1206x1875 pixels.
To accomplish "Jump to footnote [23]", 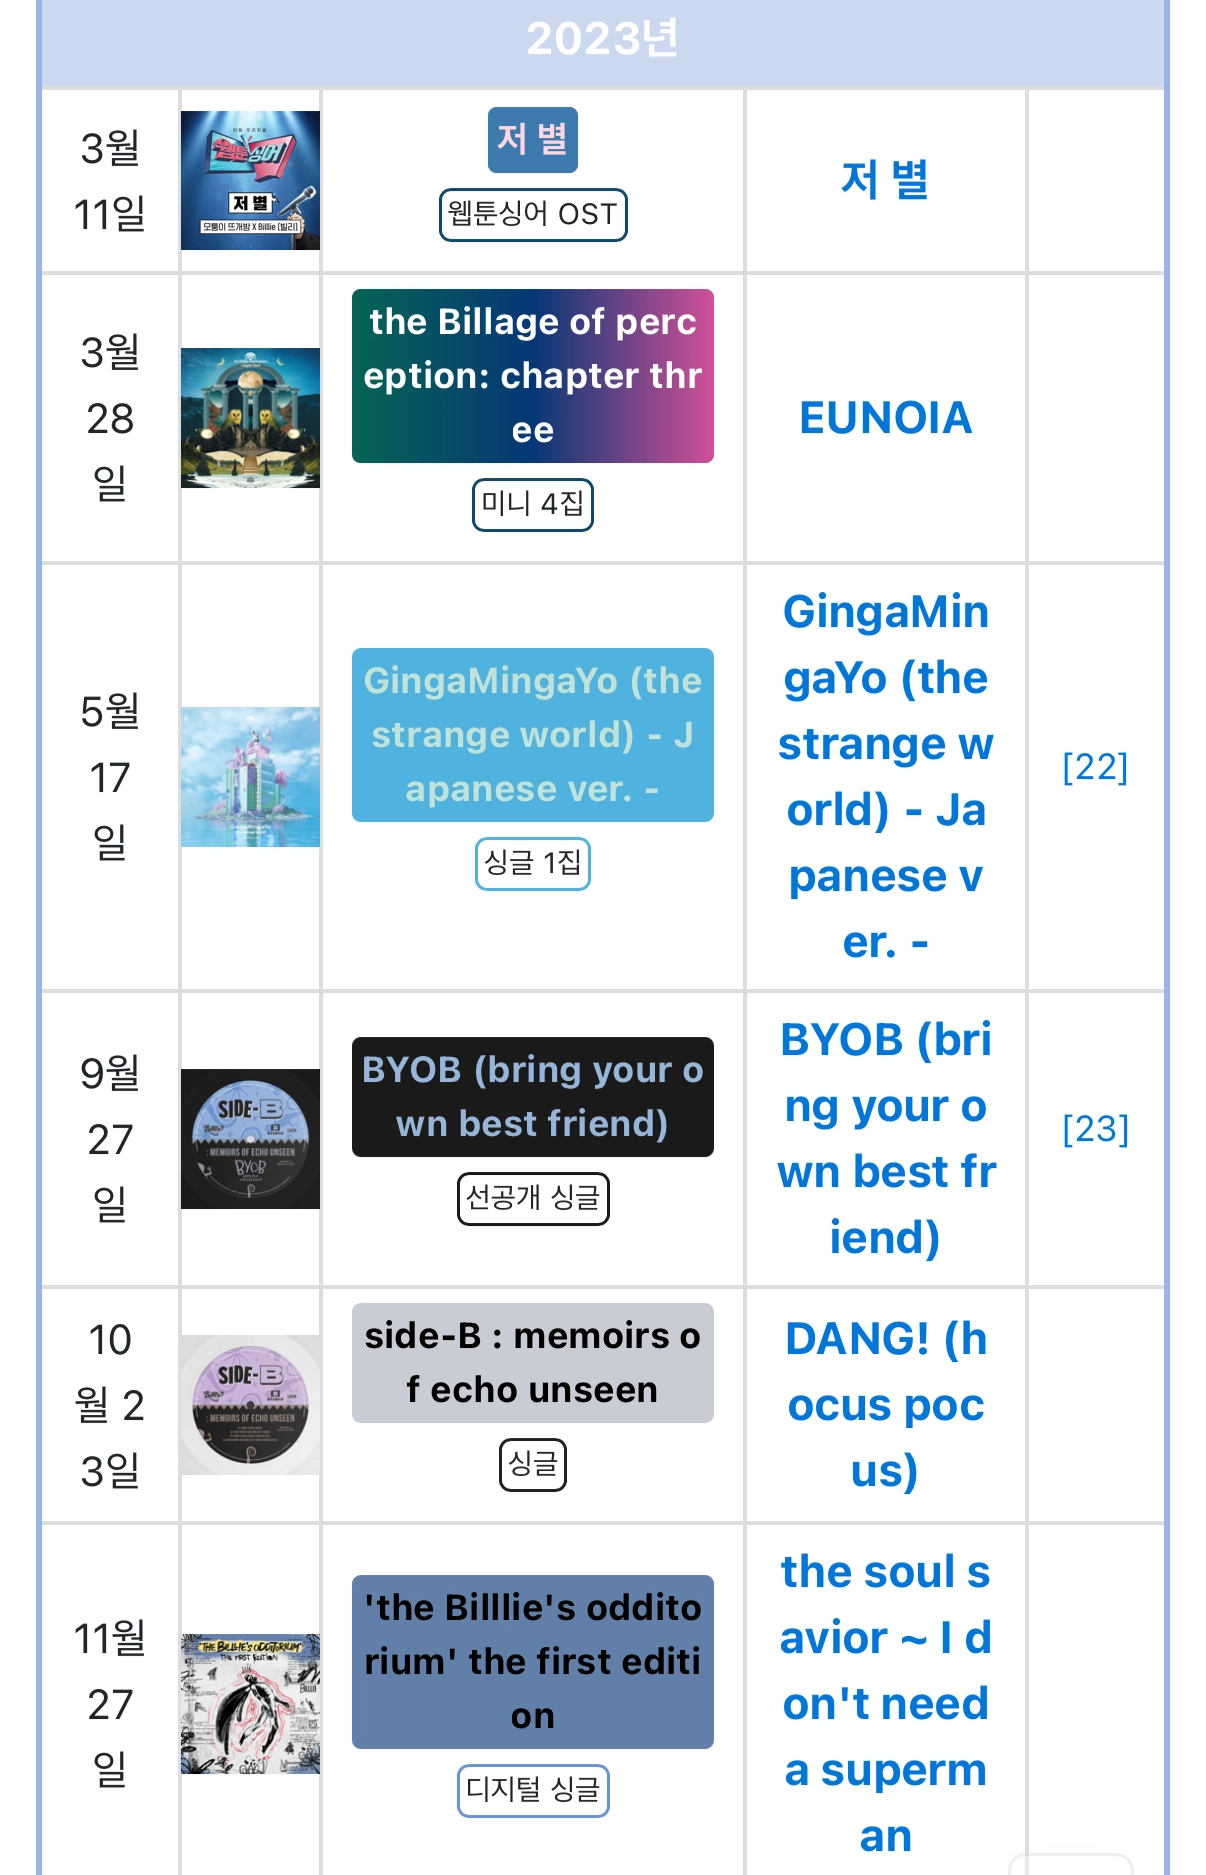I will pos(1095,1129).
